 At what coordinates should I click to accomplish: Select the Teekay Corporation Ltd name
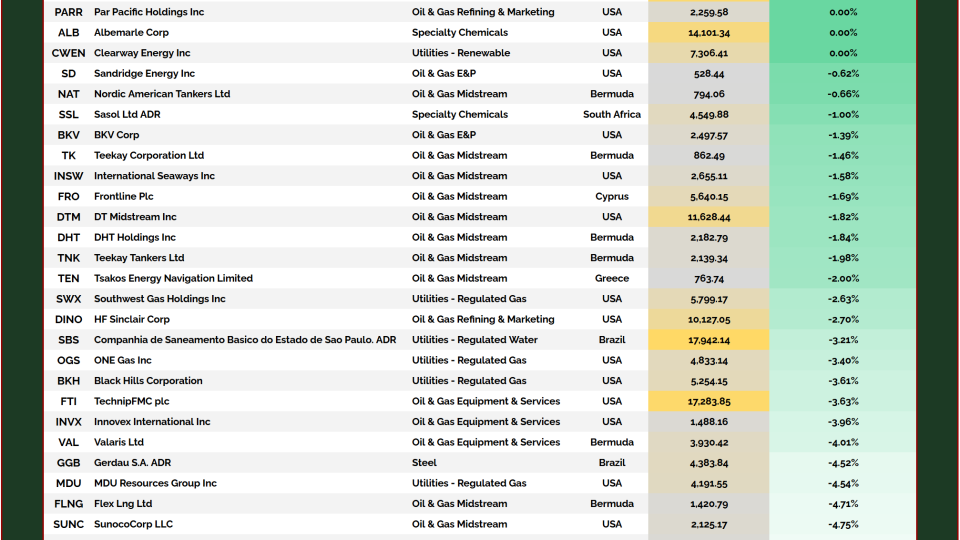tap(149, 155)
